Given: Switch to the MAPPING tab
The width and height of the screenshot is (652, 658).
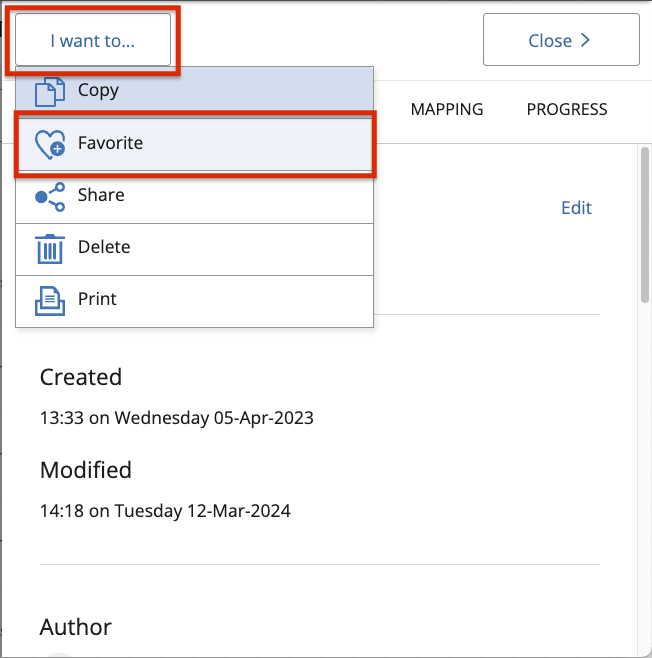Looking at the screenshot, I should [447, 109].
